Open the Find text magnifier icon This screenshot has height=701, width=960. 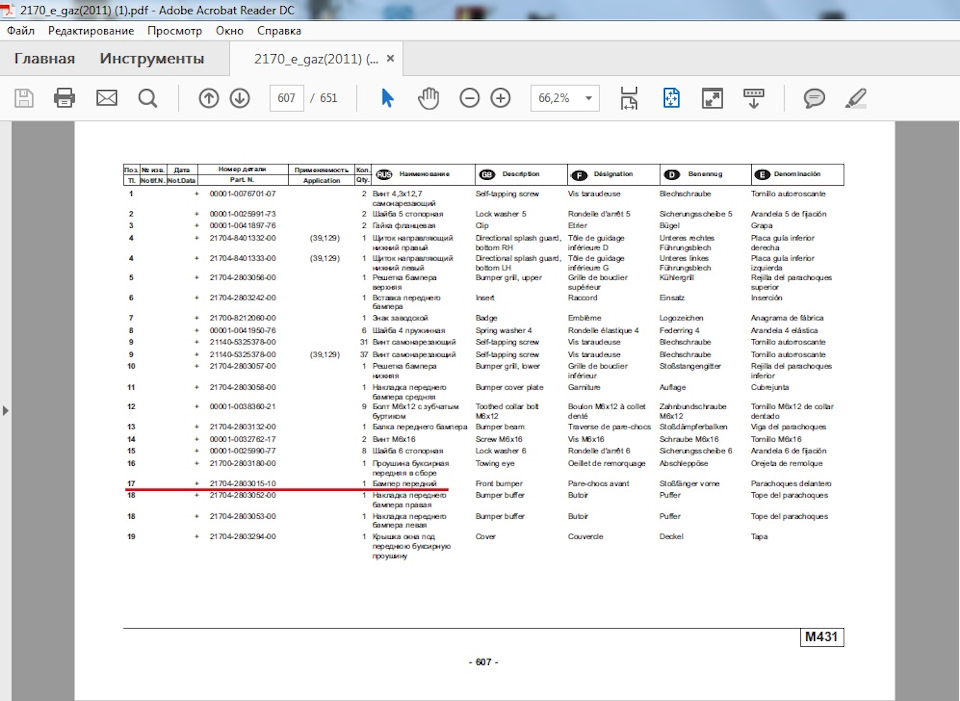[148, 98]
